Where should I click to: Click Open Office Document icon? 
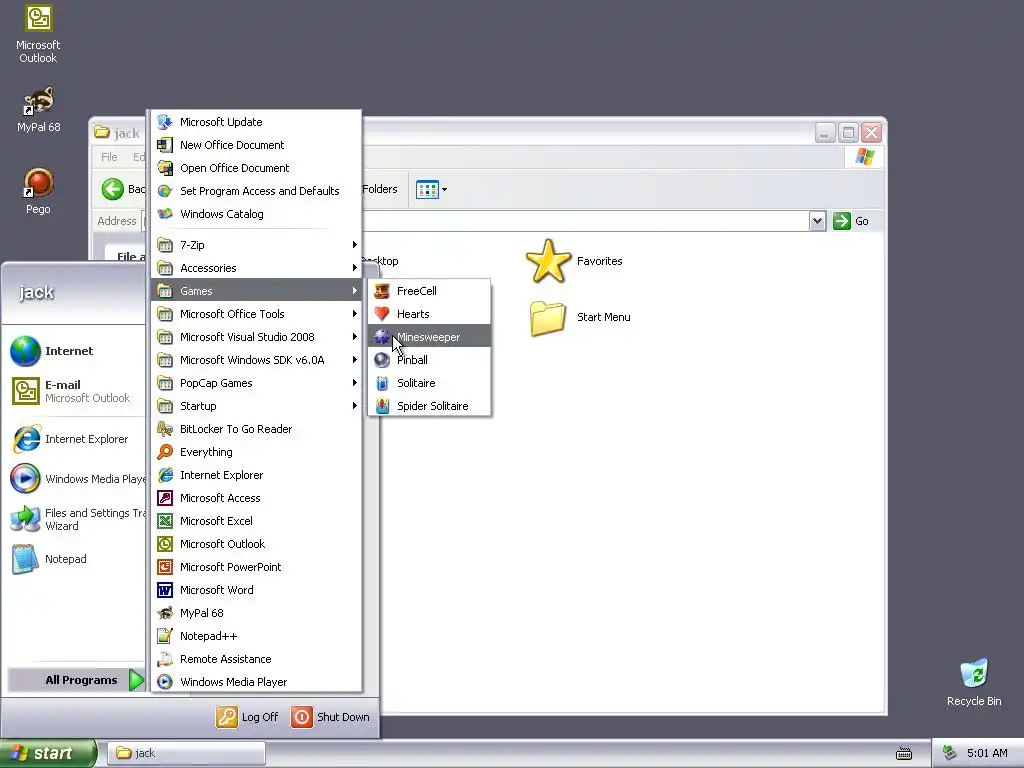point(165,168)
